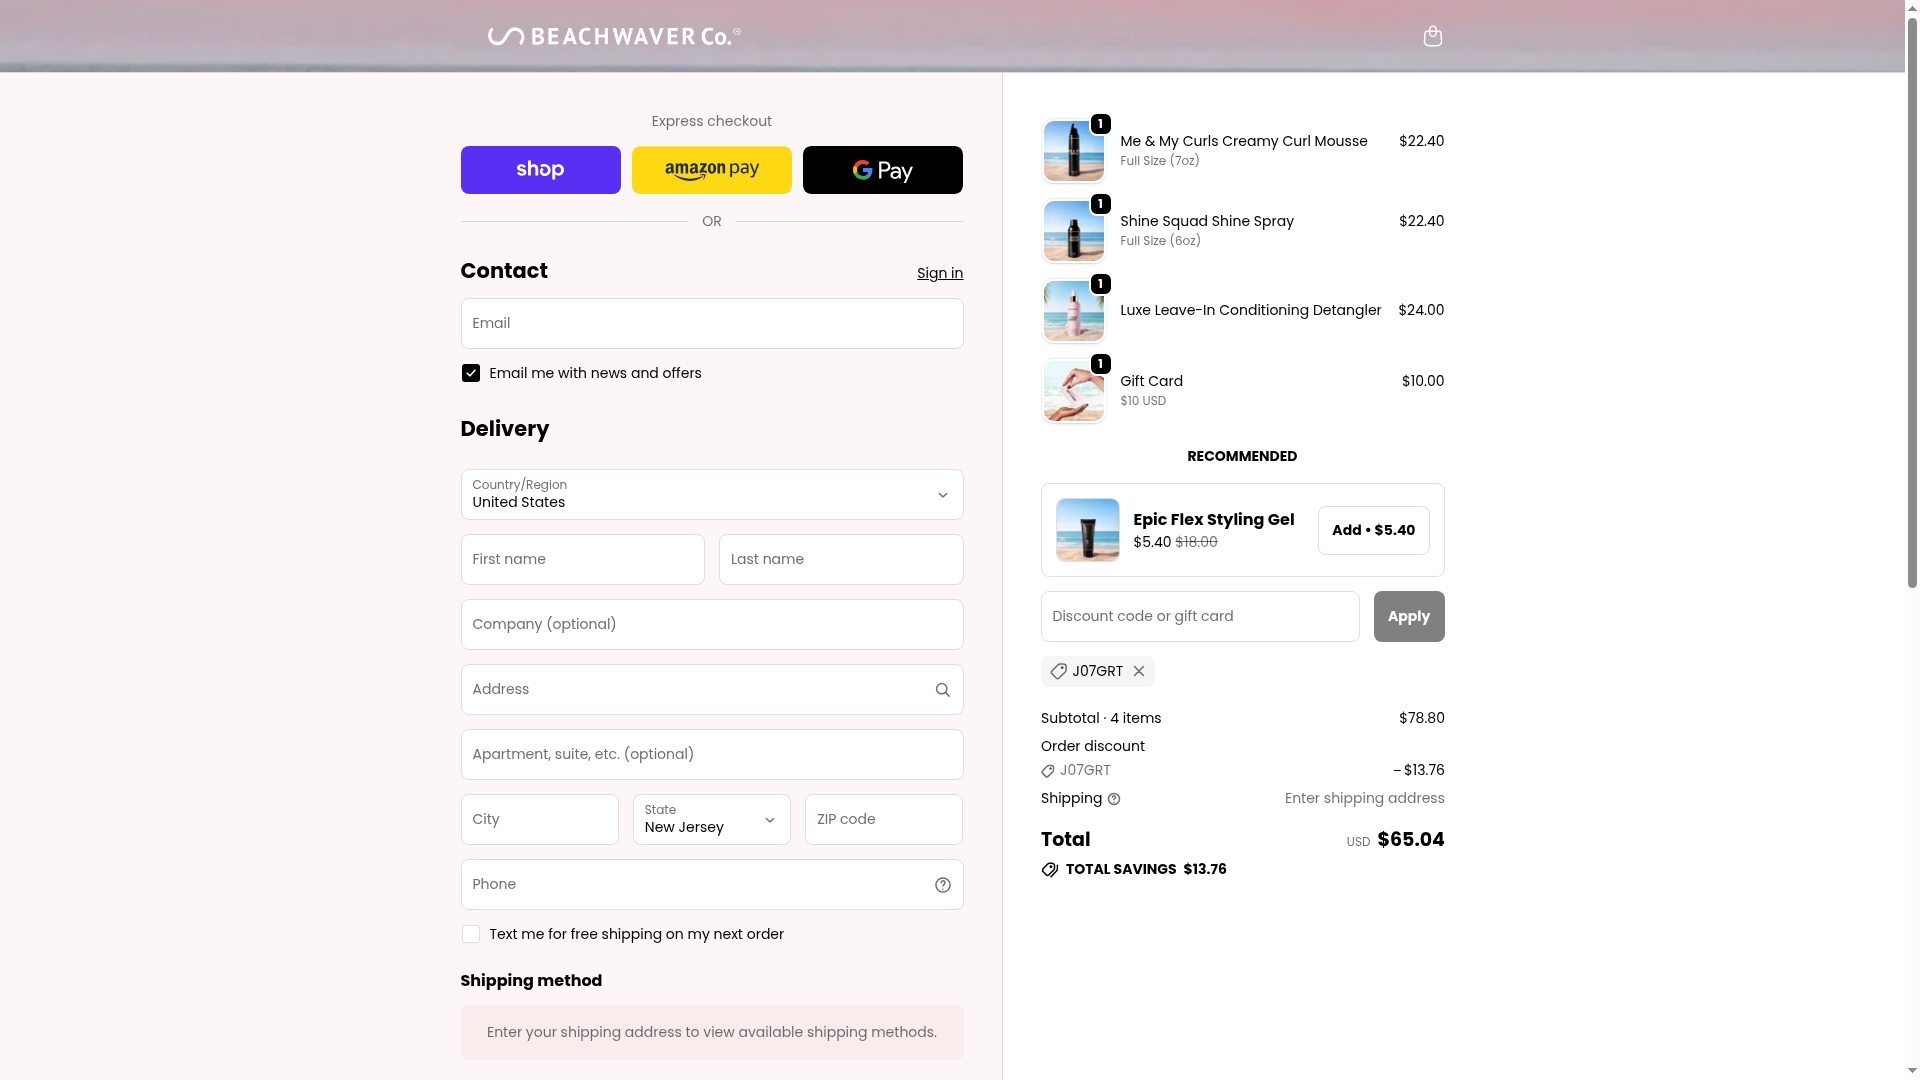Click the phone field help icon
Viewport: 1920px width, 1080px height.
coord(942,885)
